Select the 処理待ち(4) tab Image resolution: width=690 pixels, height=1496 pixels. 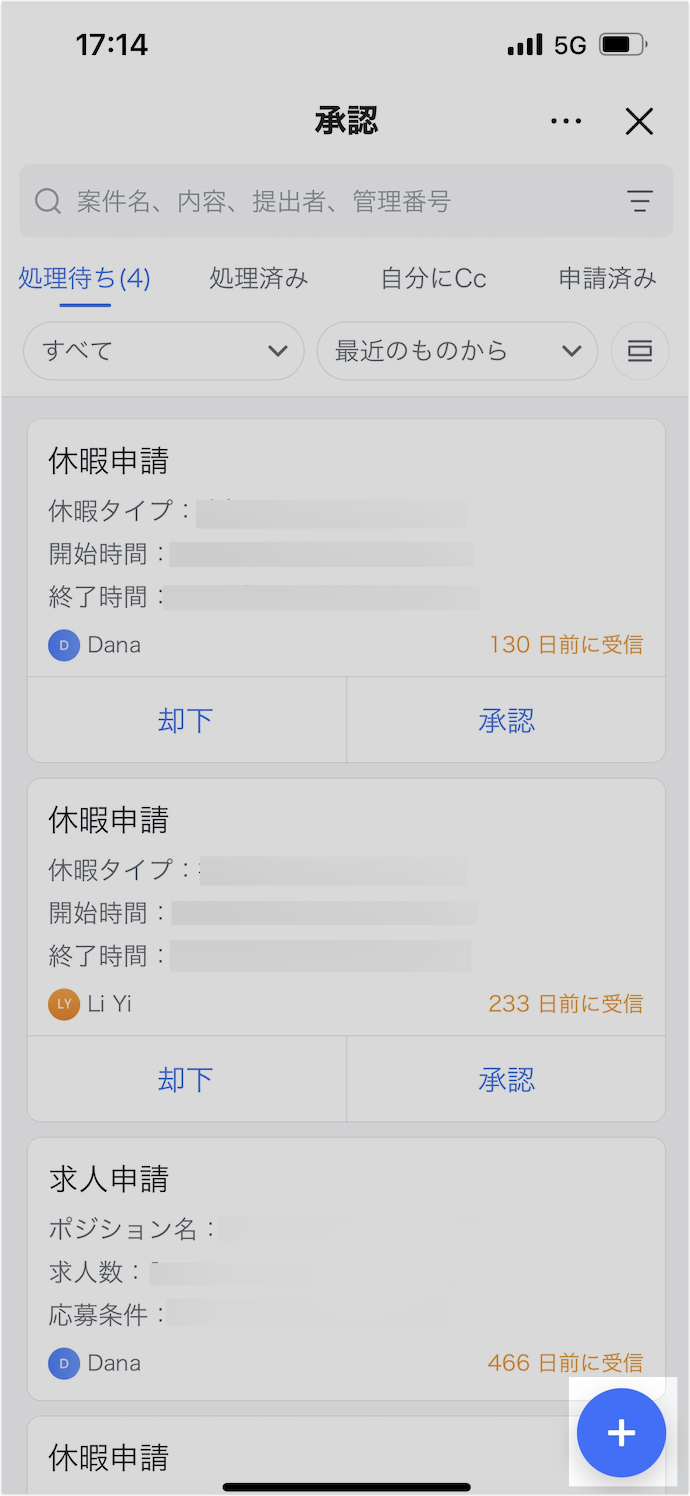pos(84,279)
